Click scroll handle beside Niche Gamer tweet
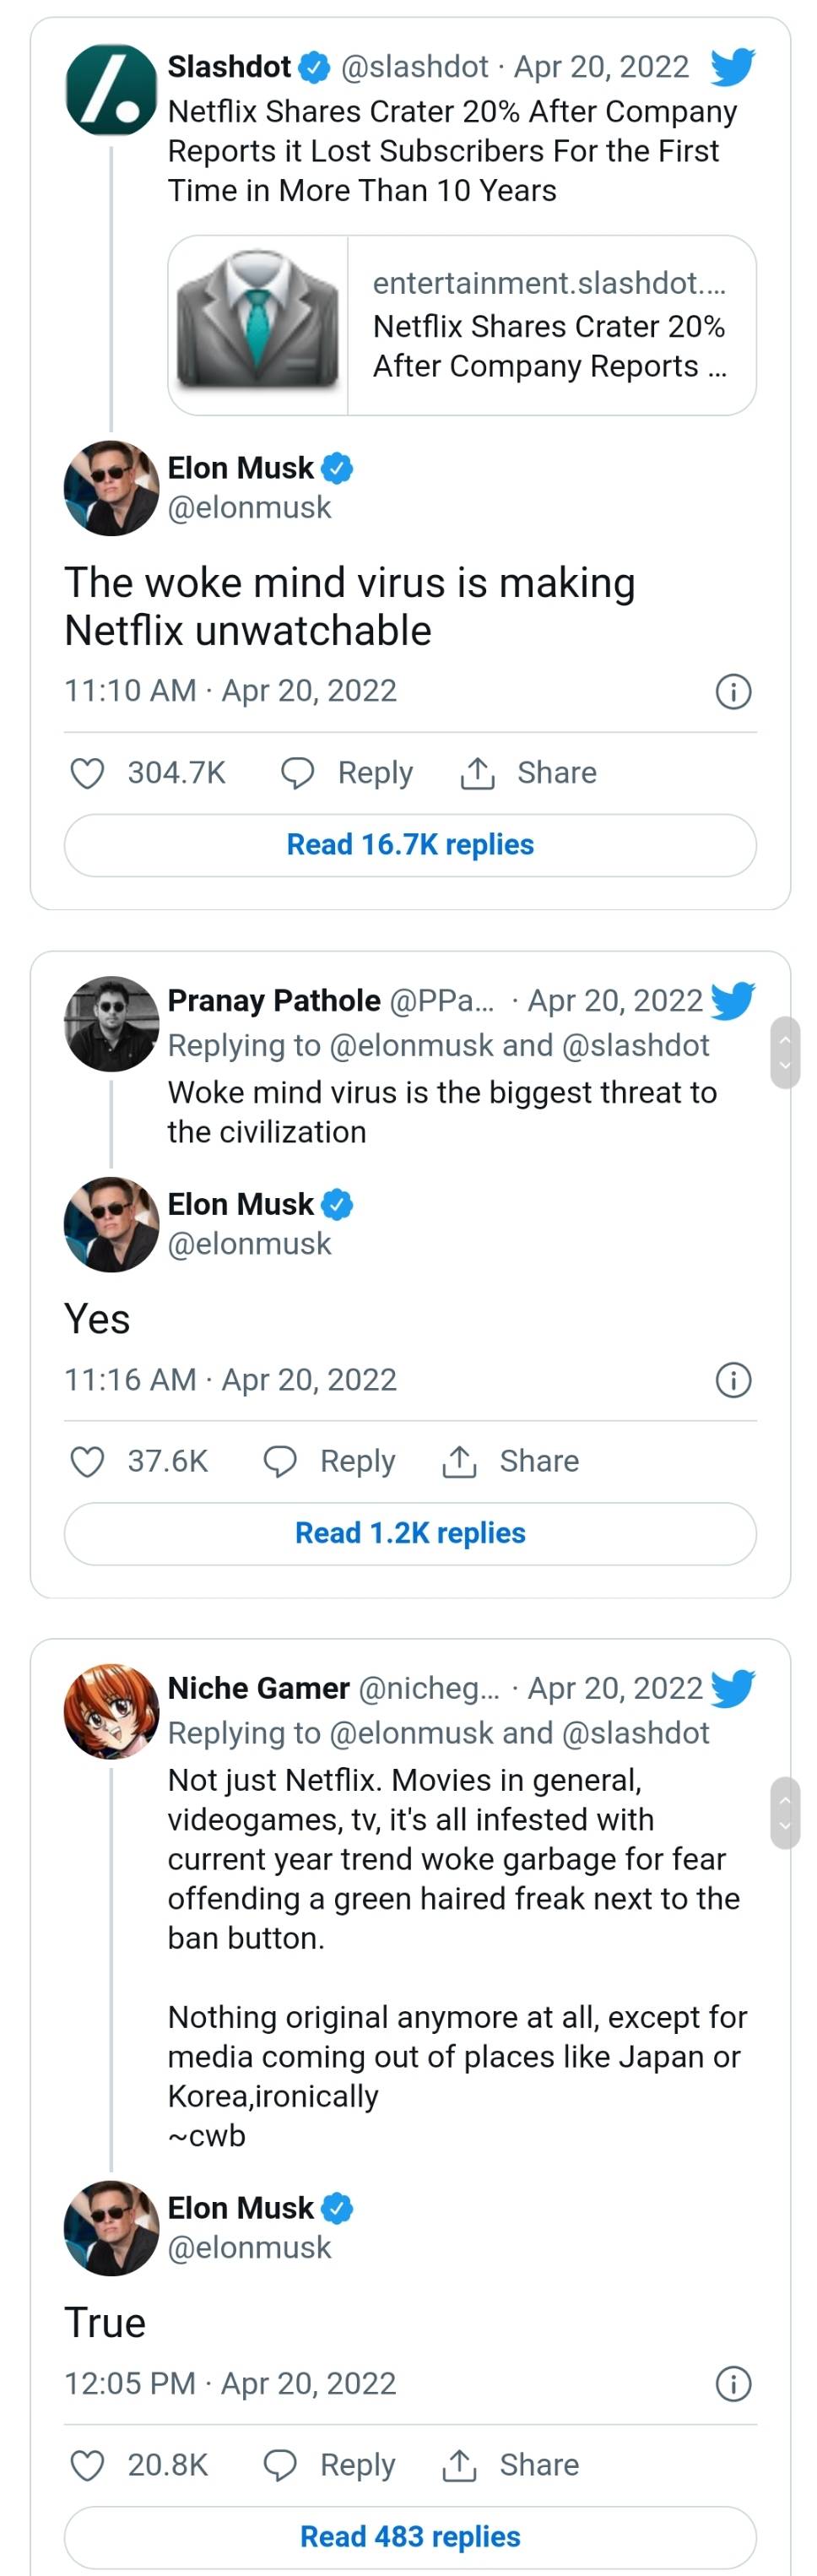 [x=785, y=1812]
